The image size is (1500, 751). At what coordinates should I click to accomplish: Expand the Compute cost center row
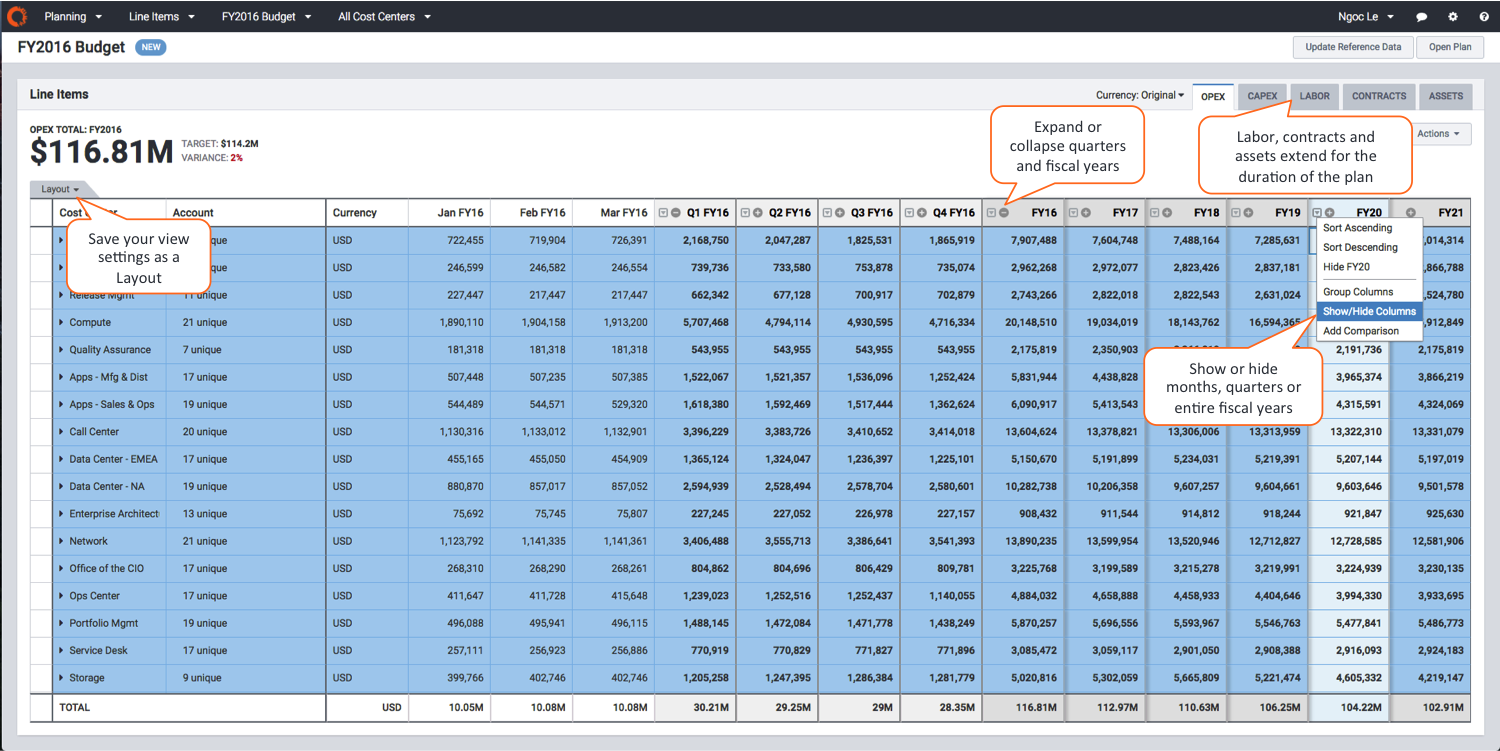click(61, 323)
